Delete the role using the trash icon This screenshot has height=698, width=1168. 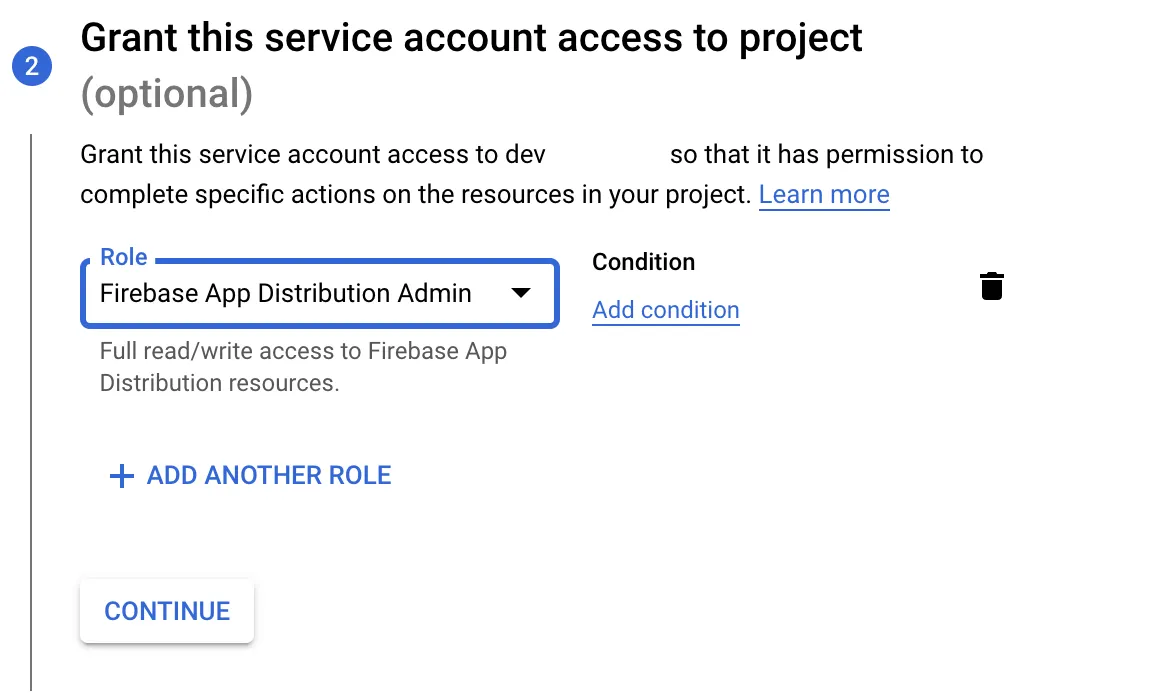point(991,286)
